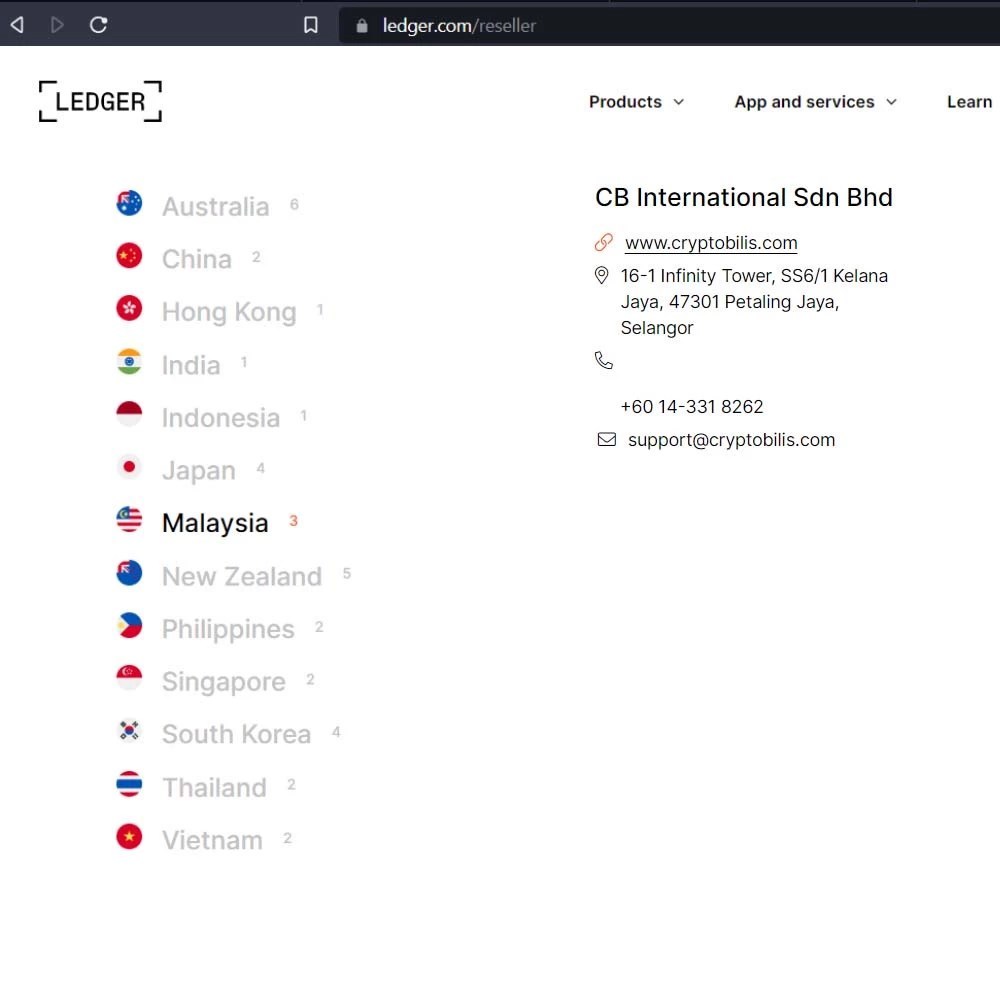Pick Vietnam in the country list
The image size is (1000, 1000).
212,841
